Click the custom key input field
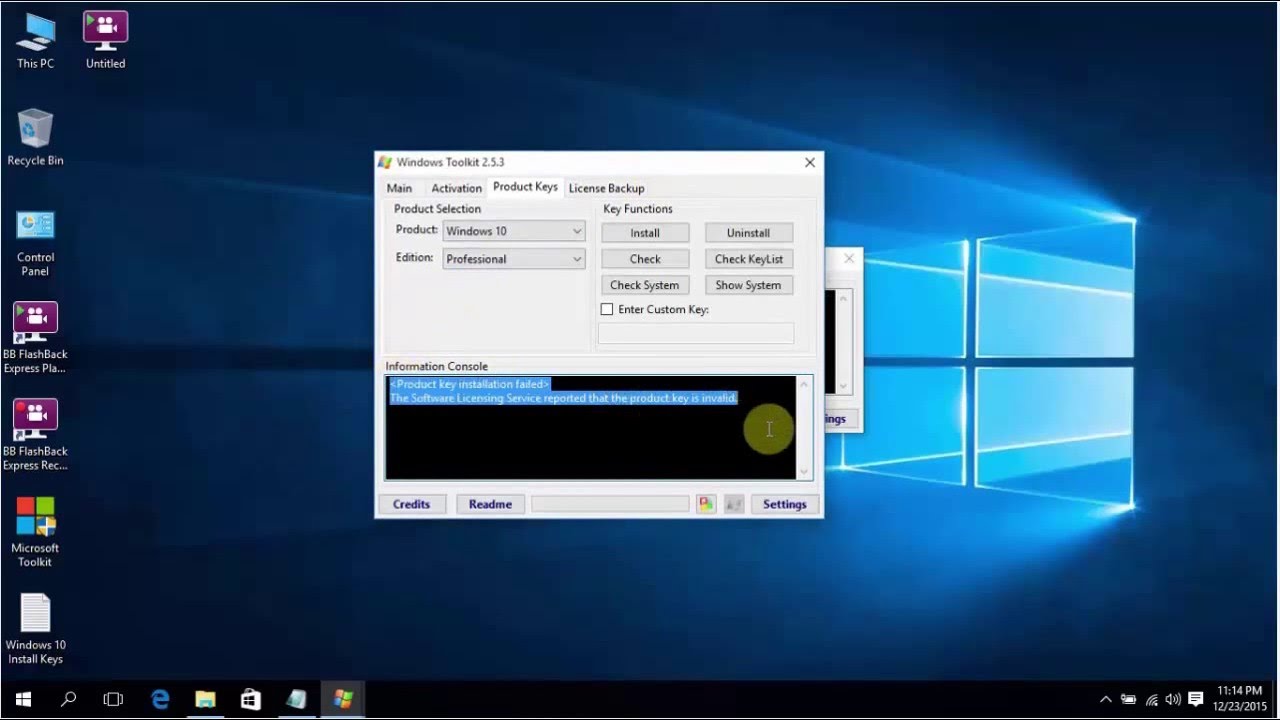This screenshot has width=1280, height=720. click(x=696, y=334)
